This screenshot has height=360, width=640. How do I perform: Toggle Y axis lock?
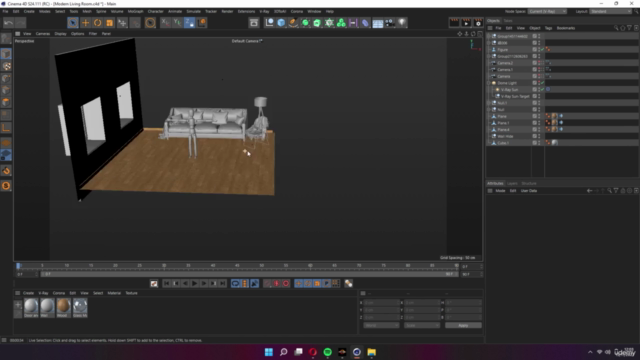[x=177, y=23]
